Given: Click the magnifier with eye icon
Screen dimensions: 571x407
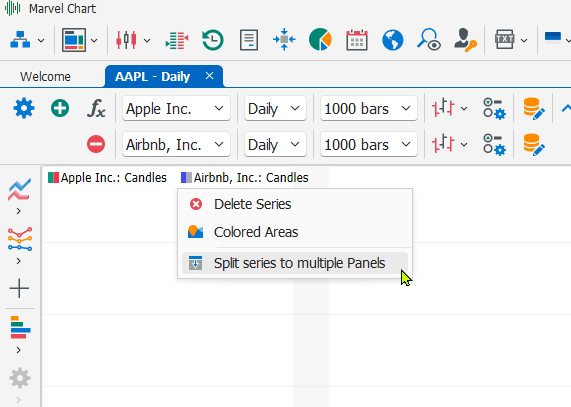Looking at the screenshot, I should click(429, 39).
